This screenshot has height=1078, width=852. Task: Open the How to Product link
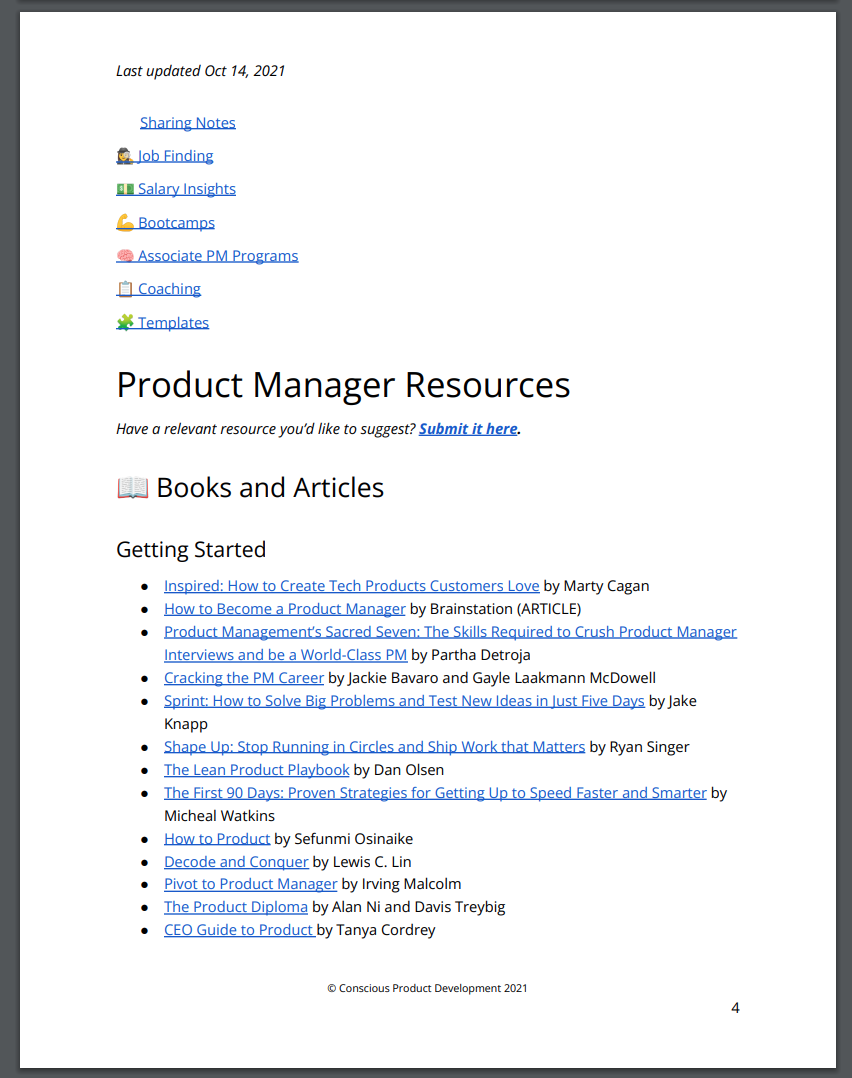pyautogui.click(x=217, y=839)
